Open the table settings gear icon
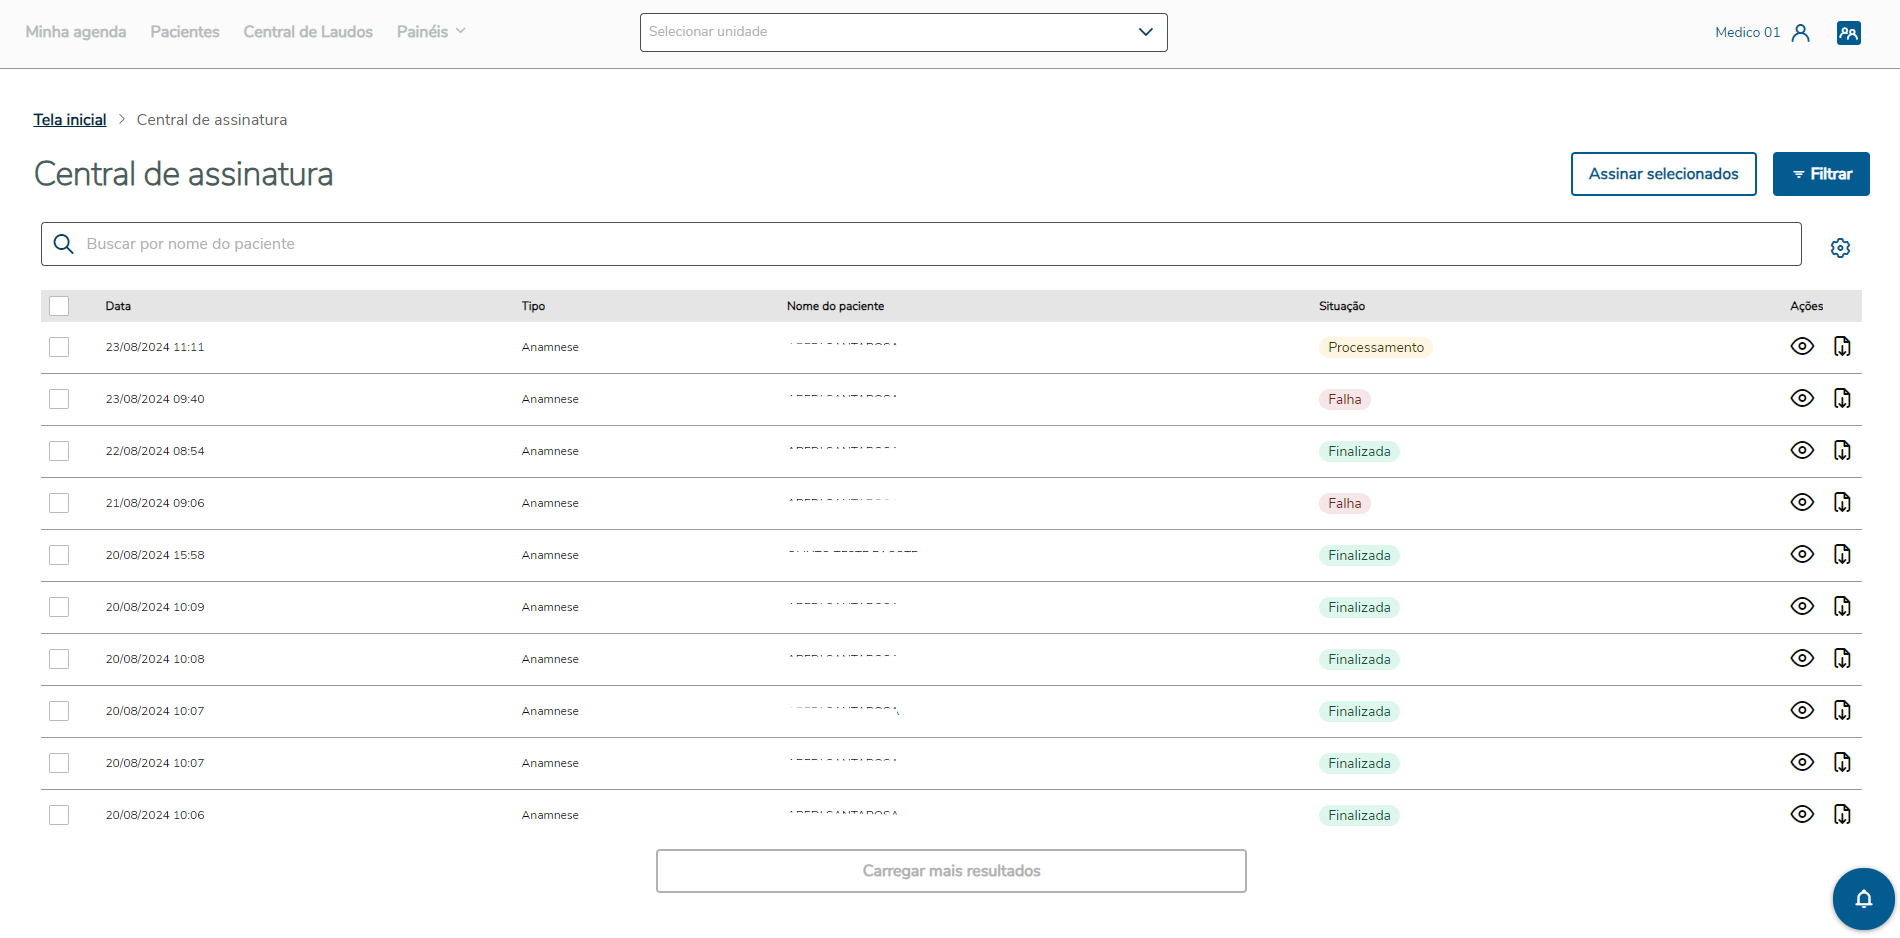The height and width of the screenshot is (938, 1900). point(1840,248)
